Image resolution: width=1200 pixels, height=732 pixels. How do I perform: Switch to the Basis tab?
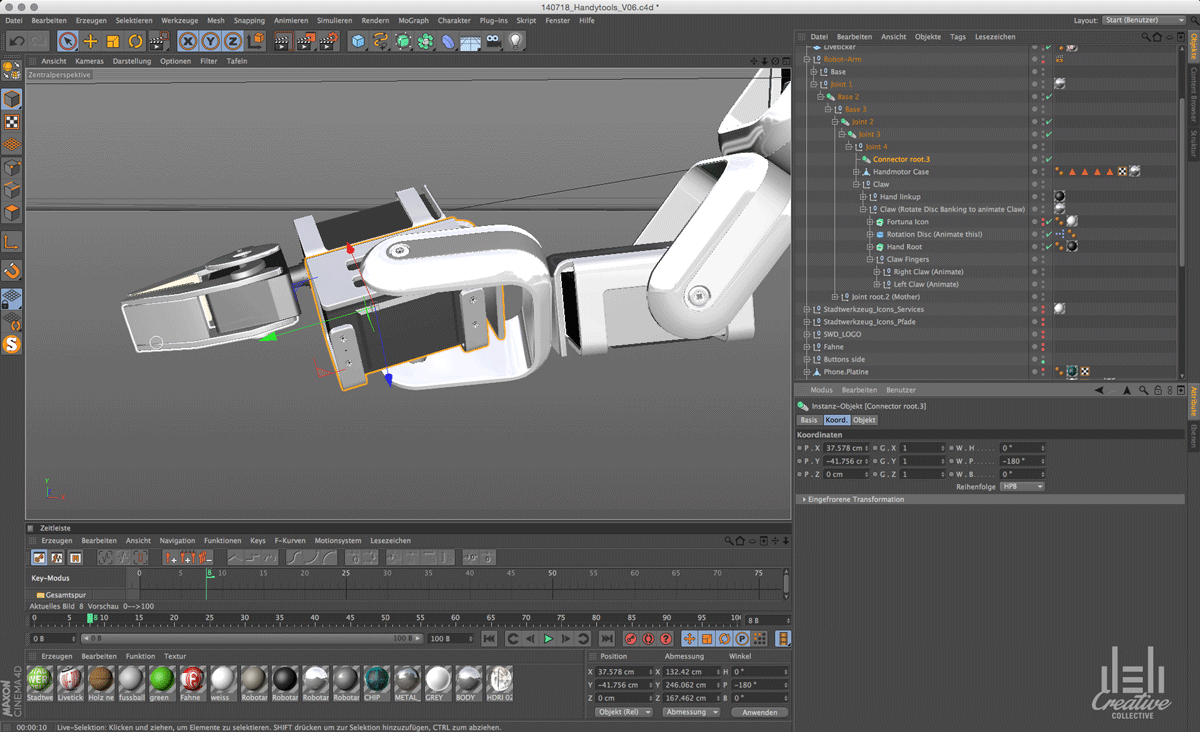(x=809, y=420)
